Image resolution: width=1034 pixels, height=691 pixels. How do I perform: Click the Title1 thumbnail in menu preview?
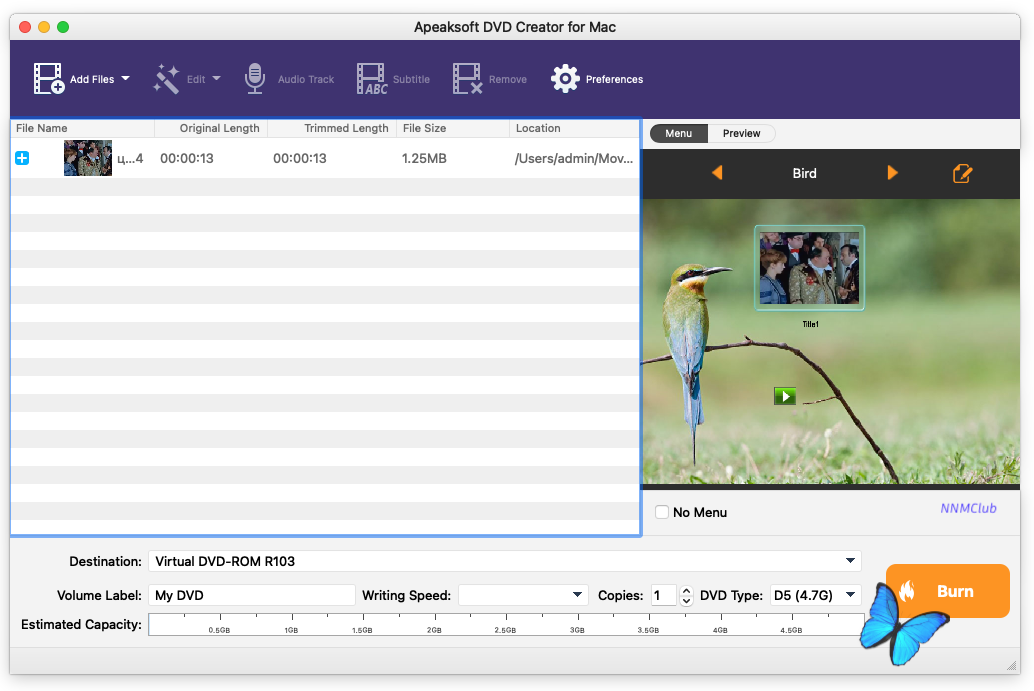pos(809,267)
